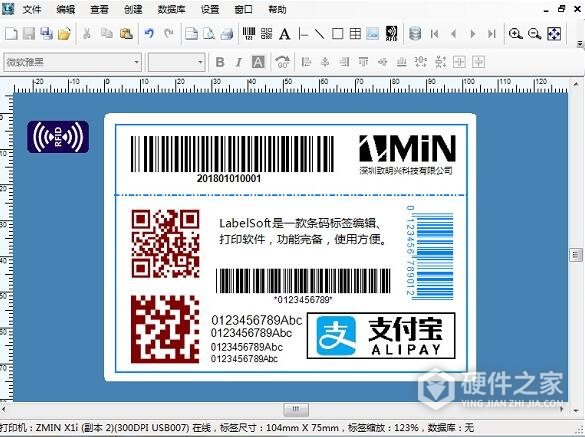Select the diagonal line tool
This screenshot has width=585, height=437.
point(319,34)
